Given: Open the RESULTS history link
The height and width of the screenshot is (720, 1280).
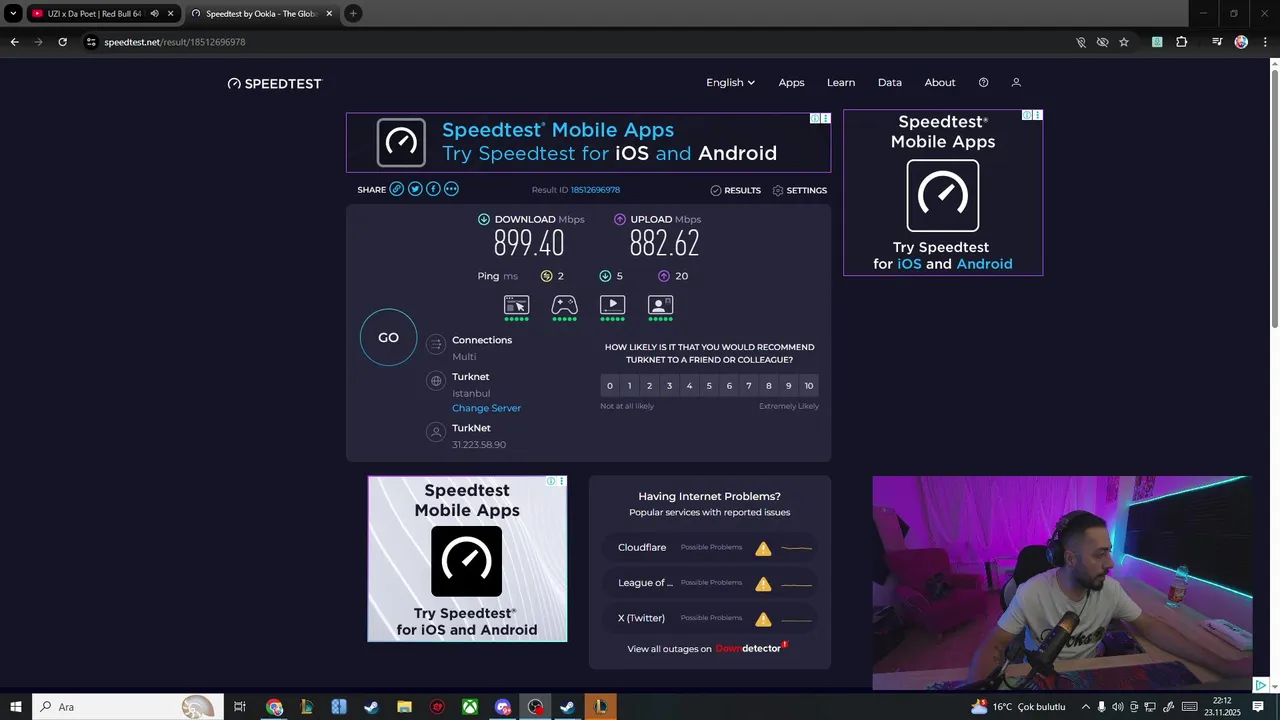Looking at the screenshot, I should coord(735,190).
